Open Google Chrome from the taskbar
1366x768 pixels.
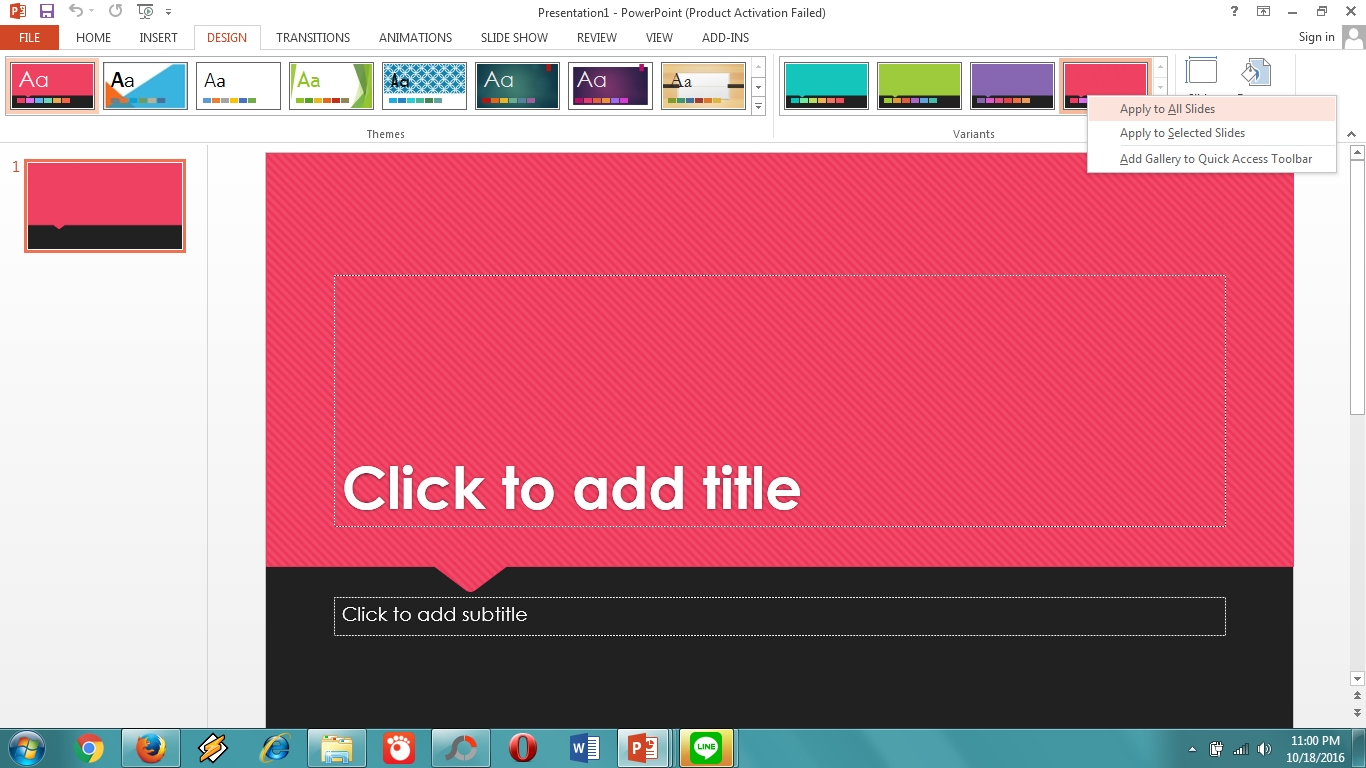(89, 748)
